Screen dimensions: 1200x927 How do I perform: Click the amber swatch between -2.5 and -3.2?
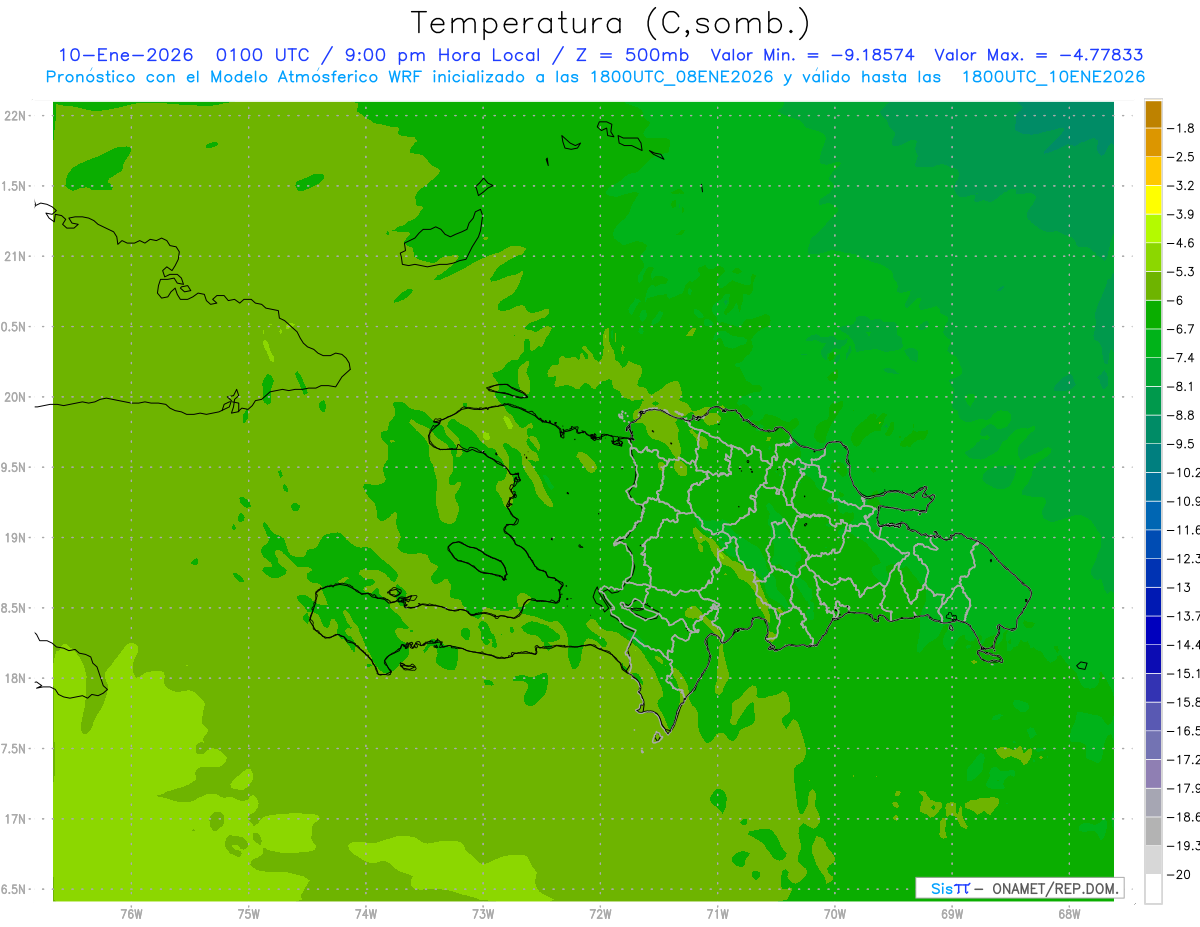tap(1153, 171)
